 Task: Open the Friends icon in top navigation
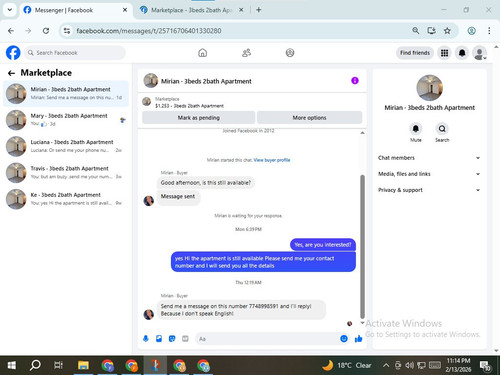click(x=246, y=53)
